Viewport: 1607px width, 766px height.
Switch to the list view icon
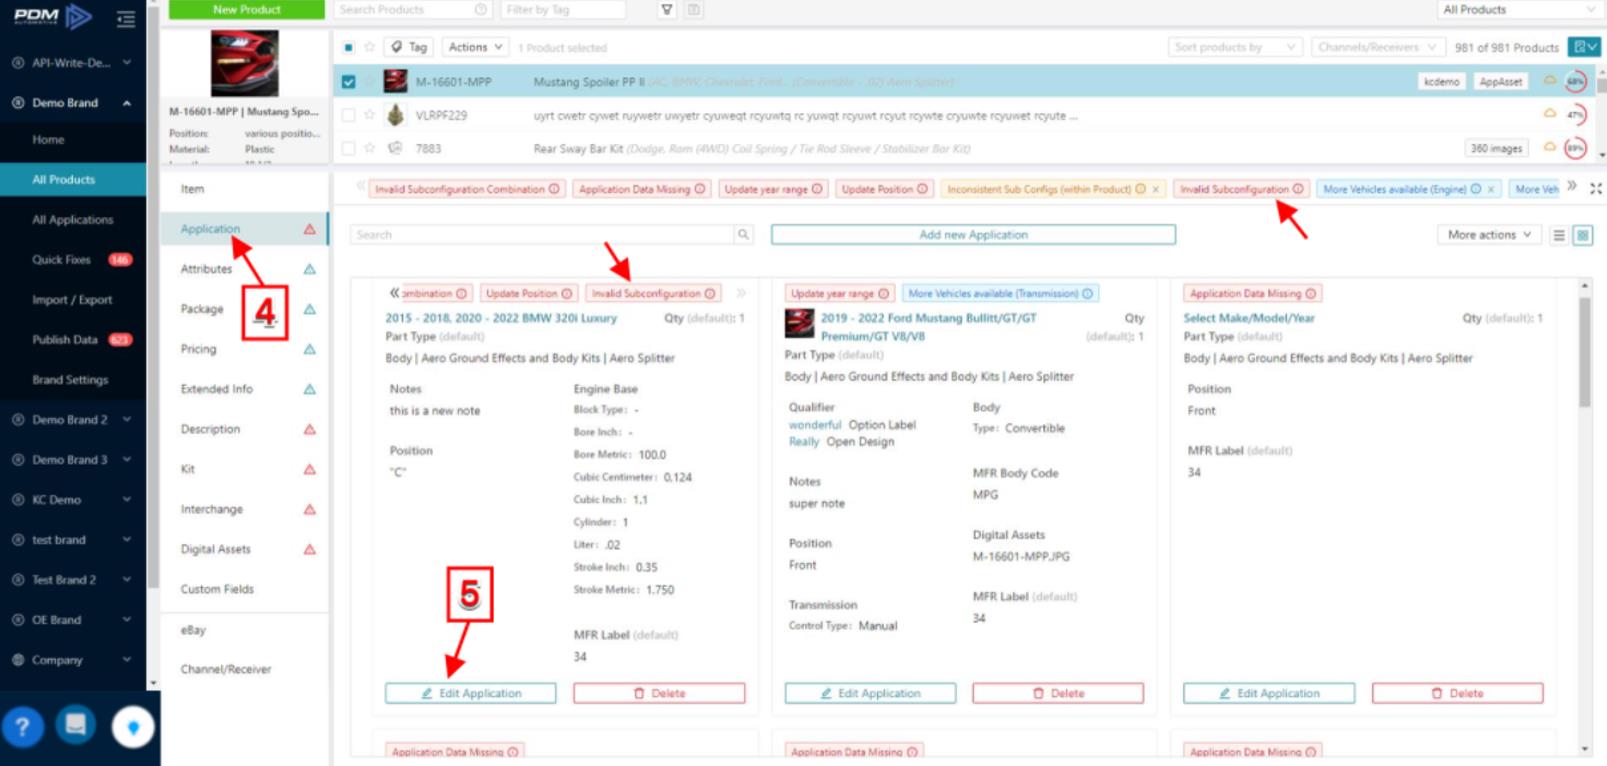click(x=1559, y=236)
